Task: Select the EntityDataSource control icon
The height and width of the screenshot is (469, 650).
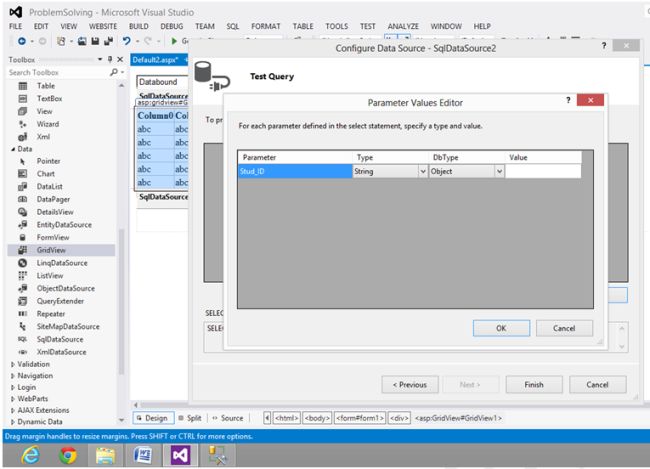Action: pos(23,225)
